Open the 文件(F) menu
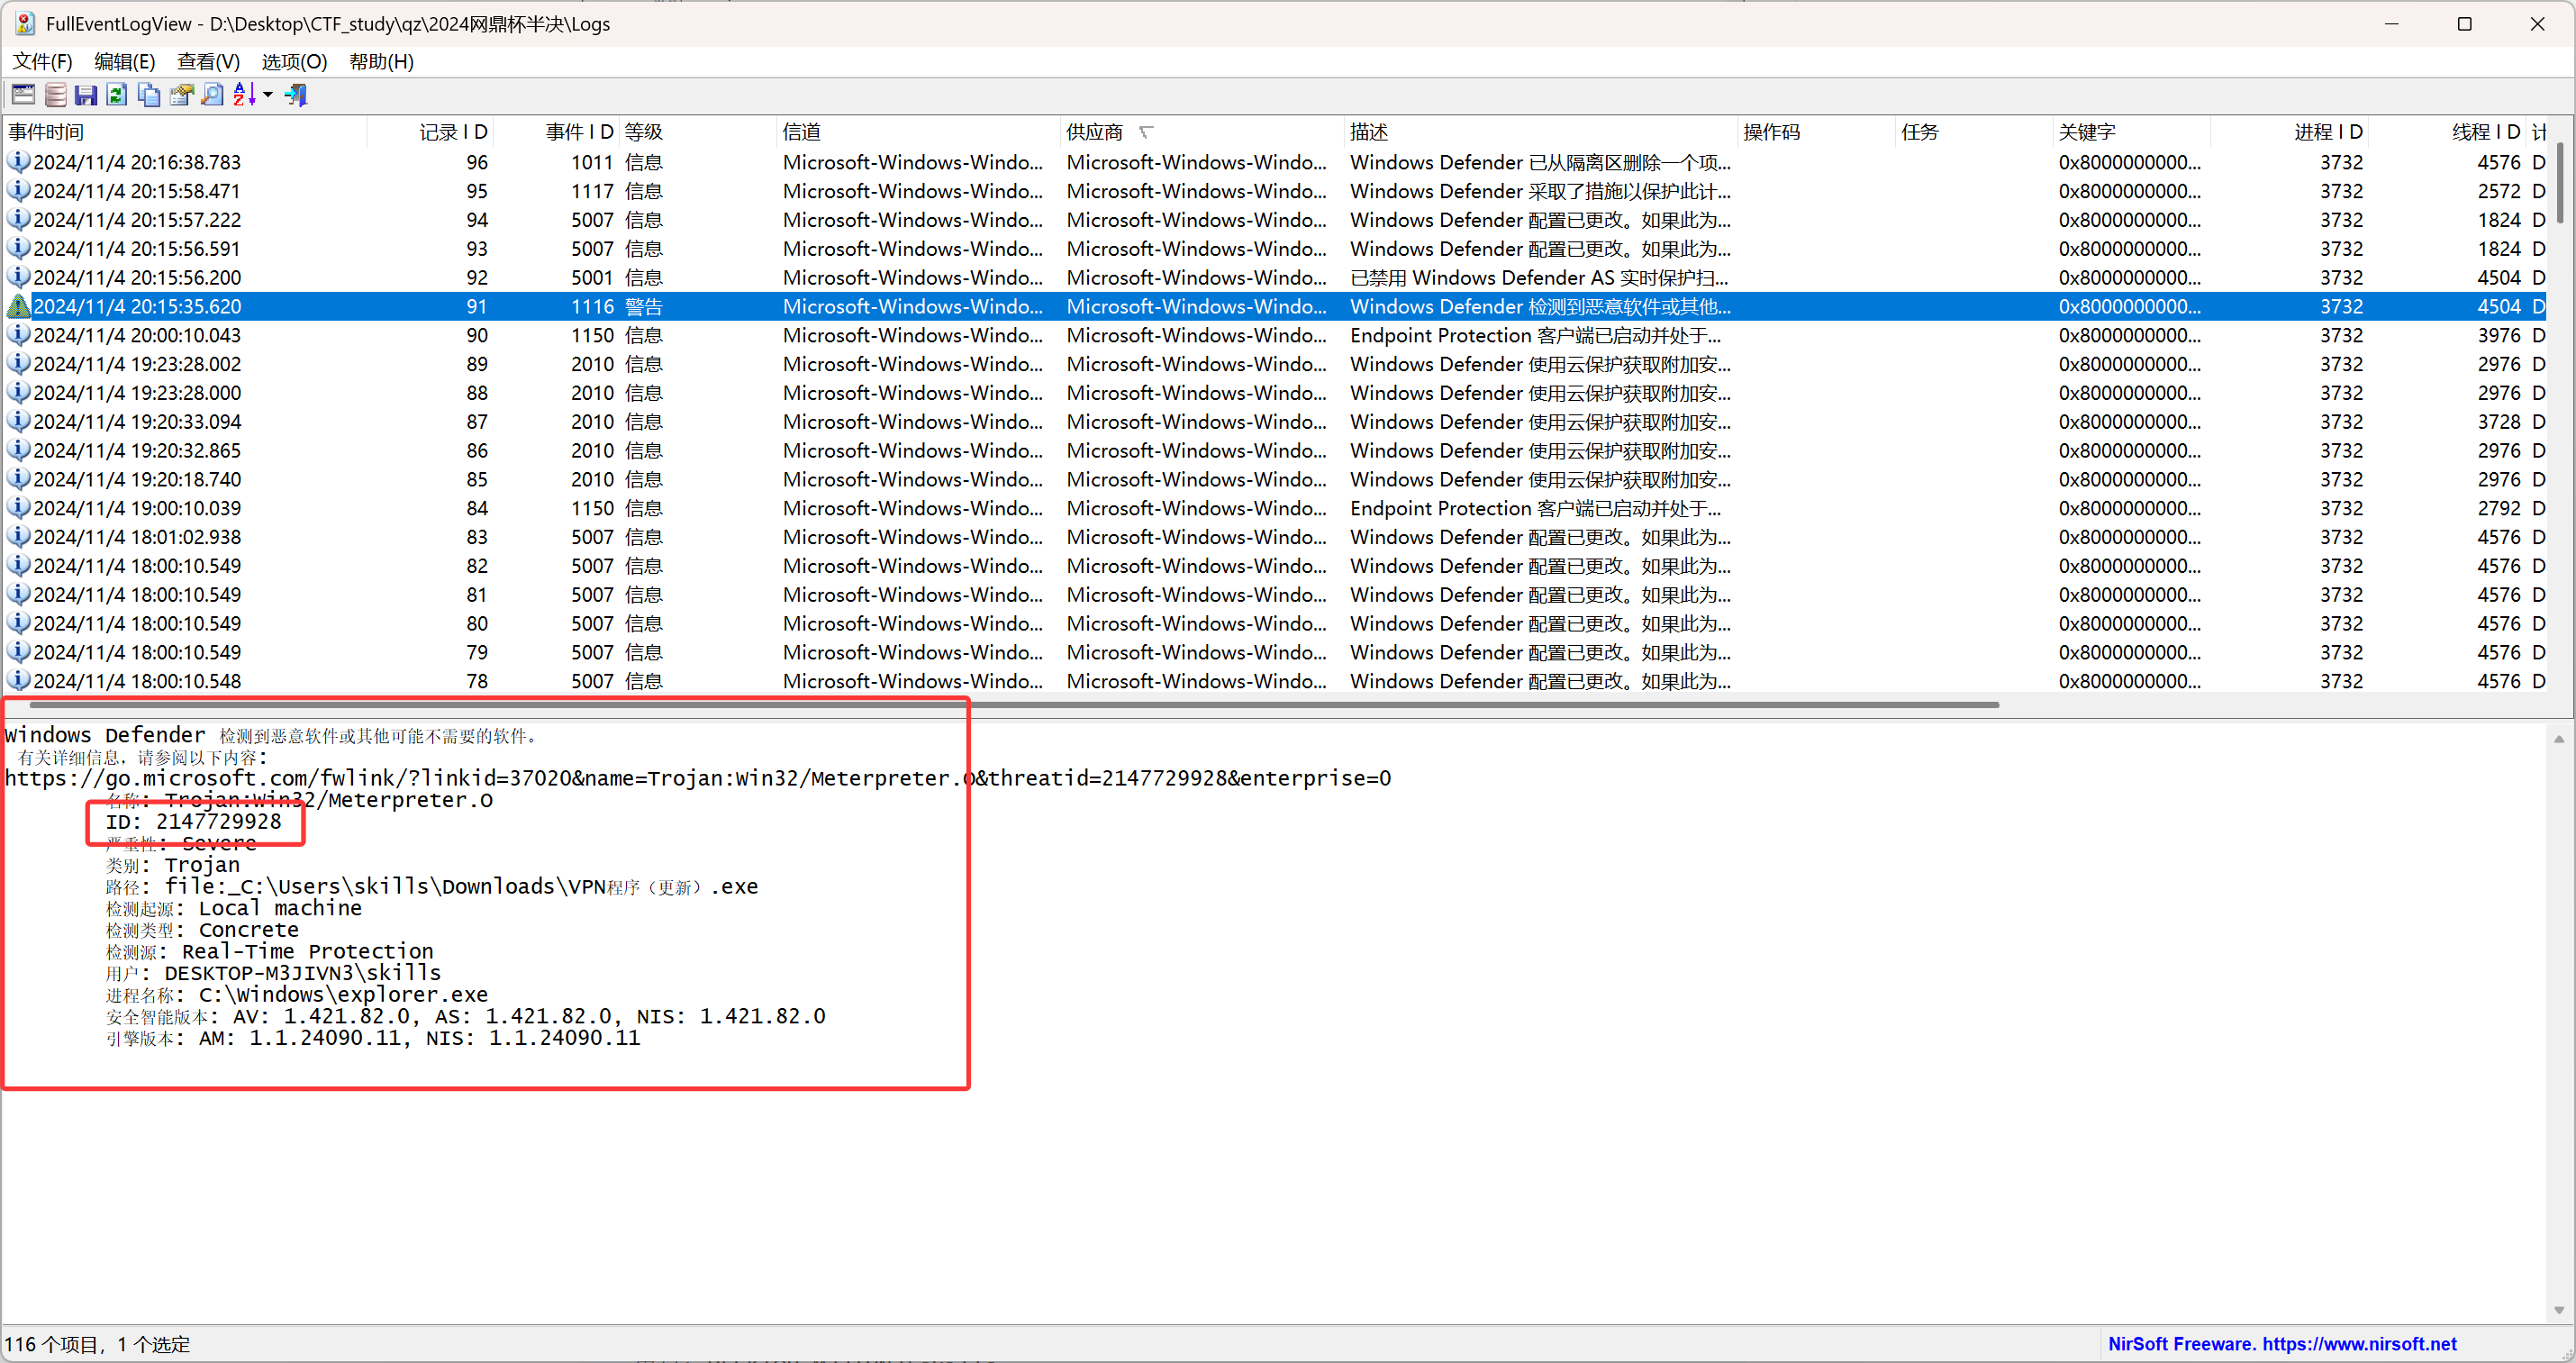Image resolution: width=2576 pixels, height=1363 pixels. (x=42, y=62)
